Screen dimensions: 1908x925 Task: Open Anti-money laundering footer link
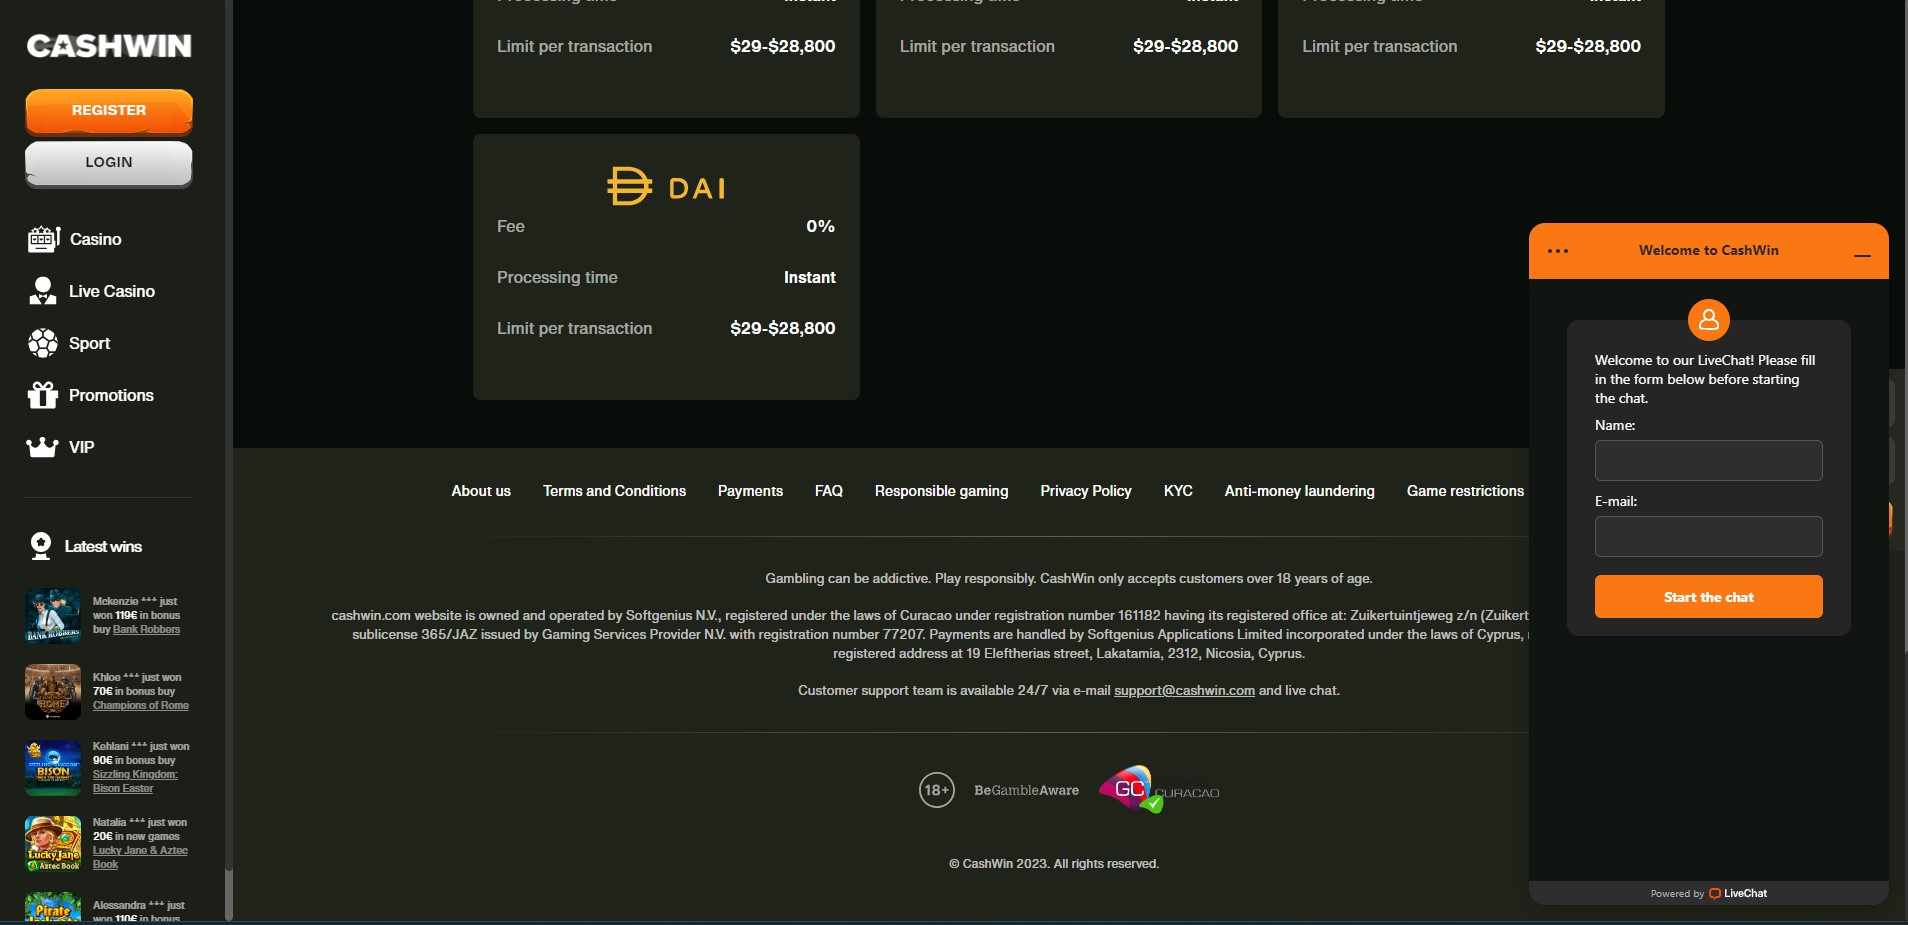click(x=1299, y=491)
